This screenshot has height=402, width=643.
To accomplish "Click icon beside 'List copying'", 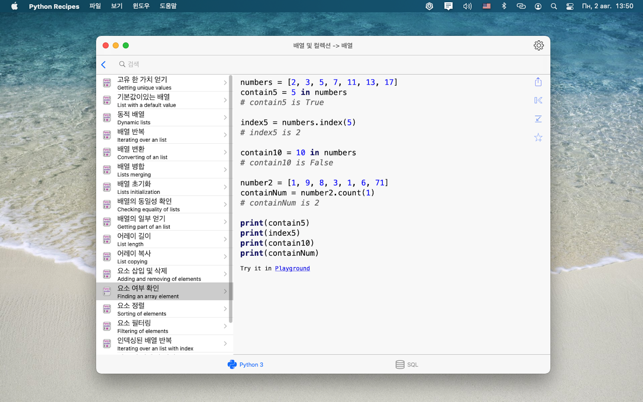I will point(107,257).
